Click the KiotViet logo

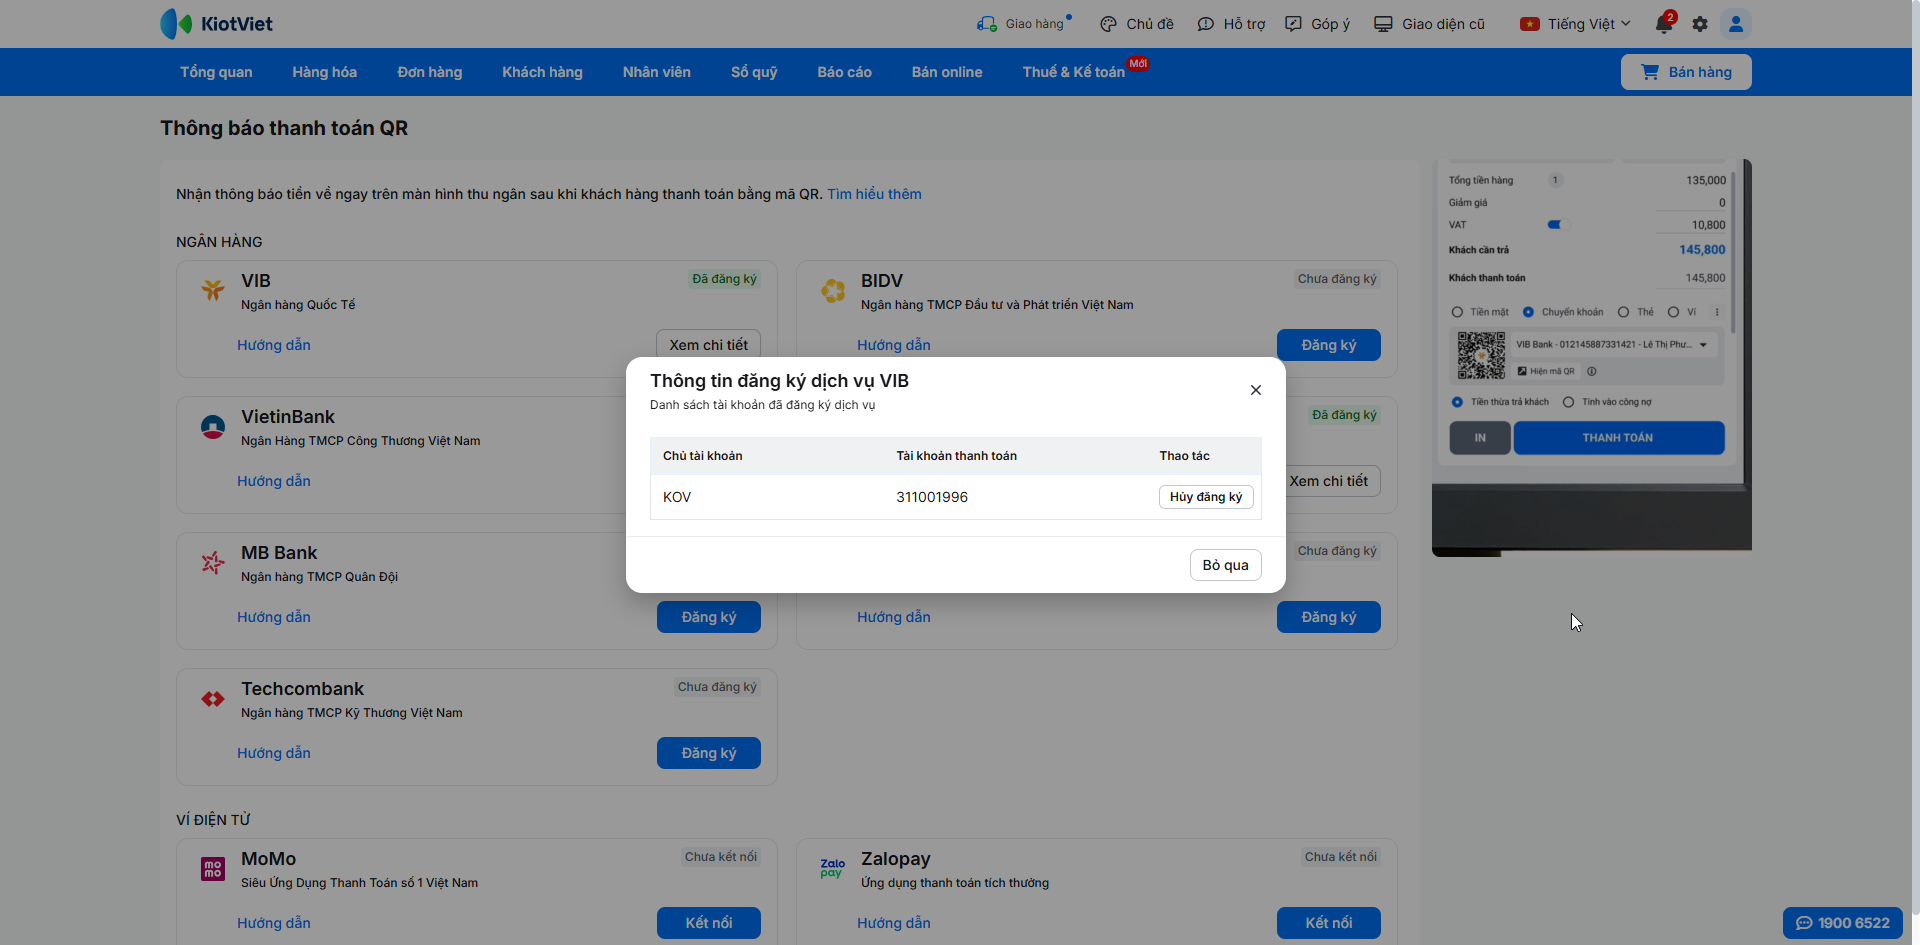pos(216,24)
